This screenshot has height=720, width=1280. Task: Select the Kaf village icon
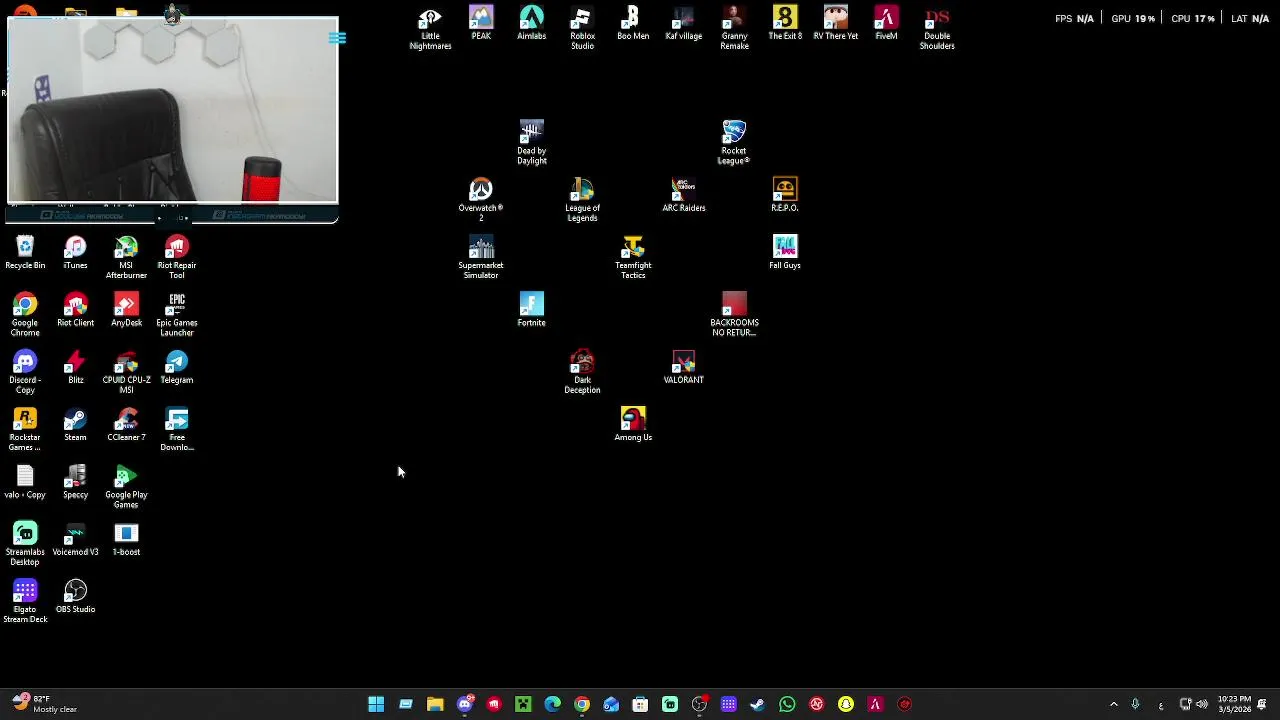coord(683,24)
